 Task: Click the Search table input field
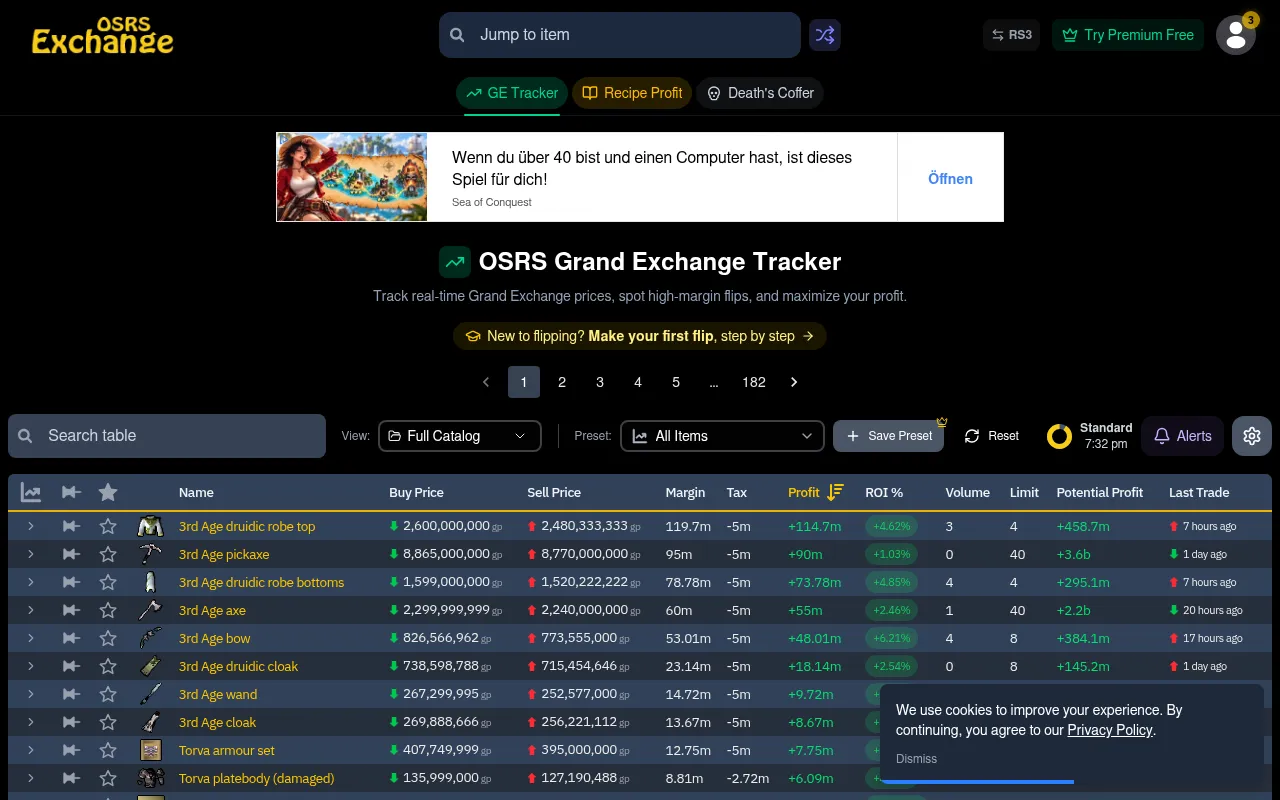[x=167, y=436]
